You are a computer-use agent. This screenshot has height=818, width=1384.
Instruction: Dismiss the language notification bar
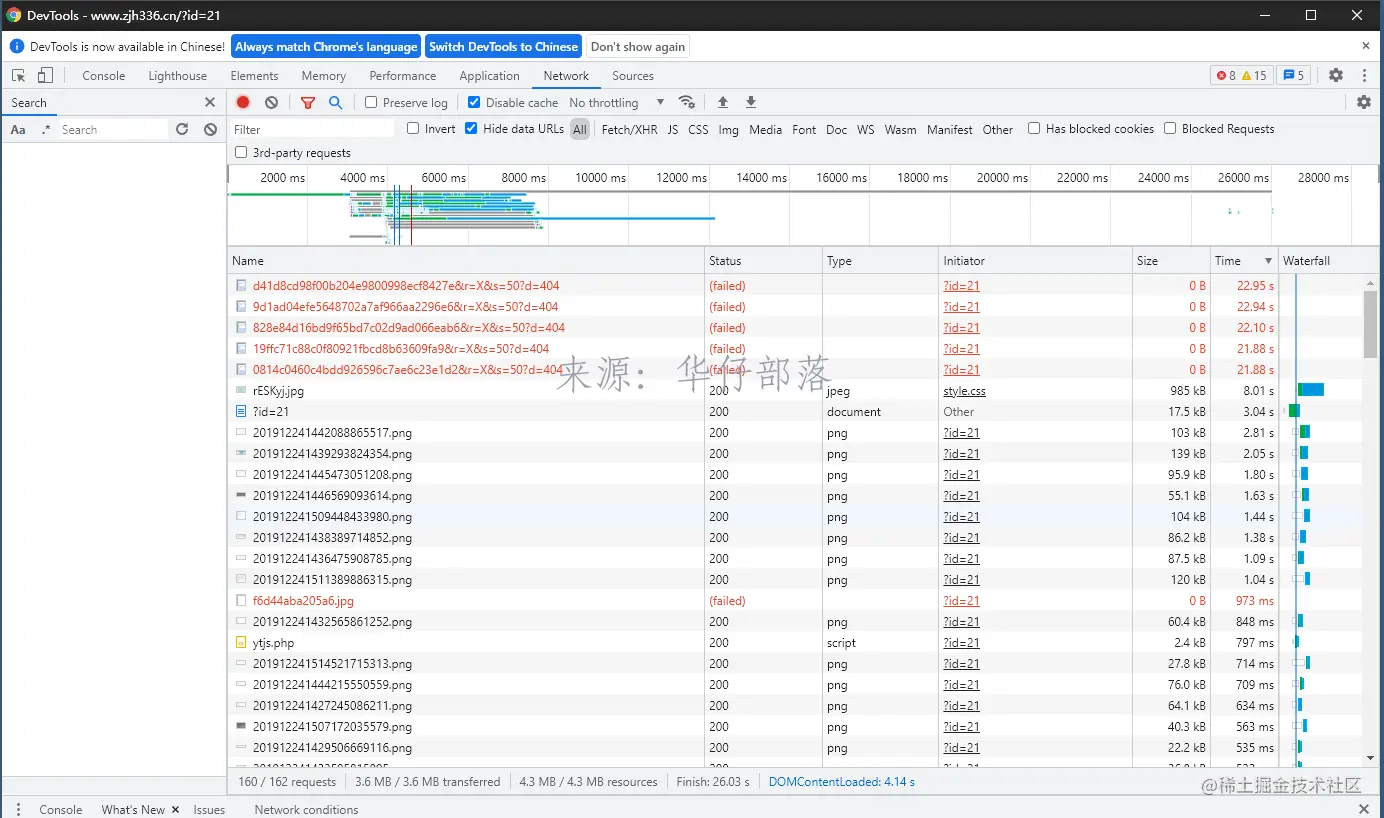pos(1366,46)
